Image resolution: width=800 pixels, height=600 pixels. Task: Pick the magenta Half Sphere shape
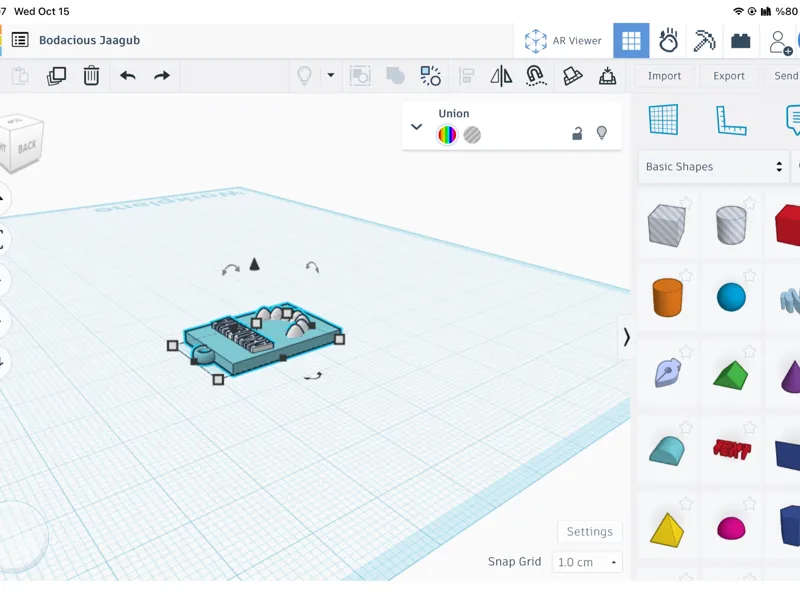coord(731,529)
